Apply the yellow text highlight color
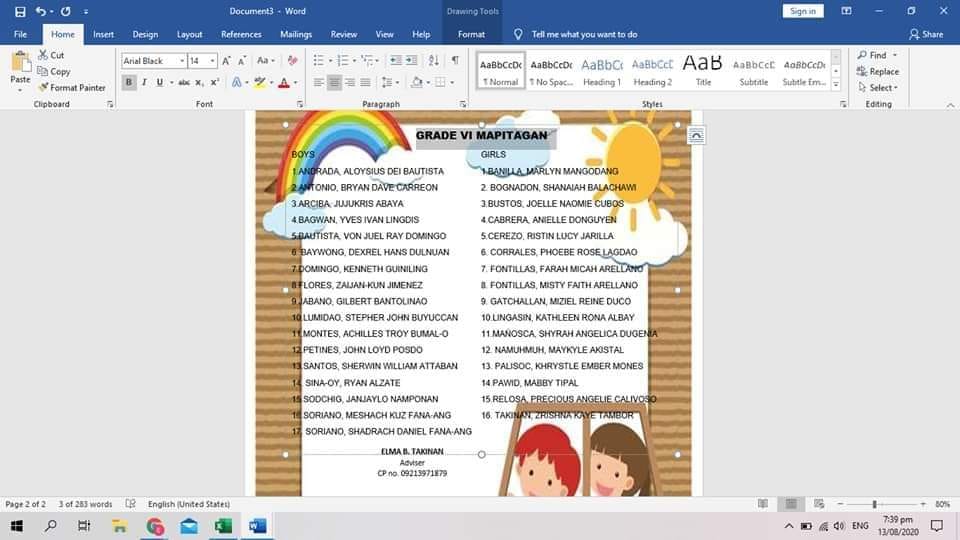The image size is (960, 540). coord(260,82)
